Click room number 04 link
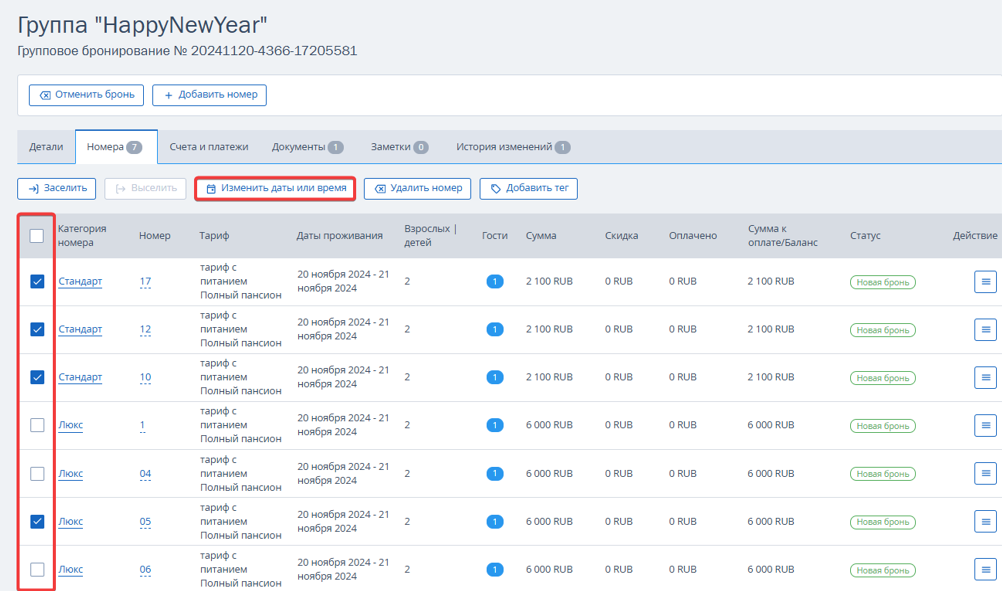 click(x=145, y=473)
